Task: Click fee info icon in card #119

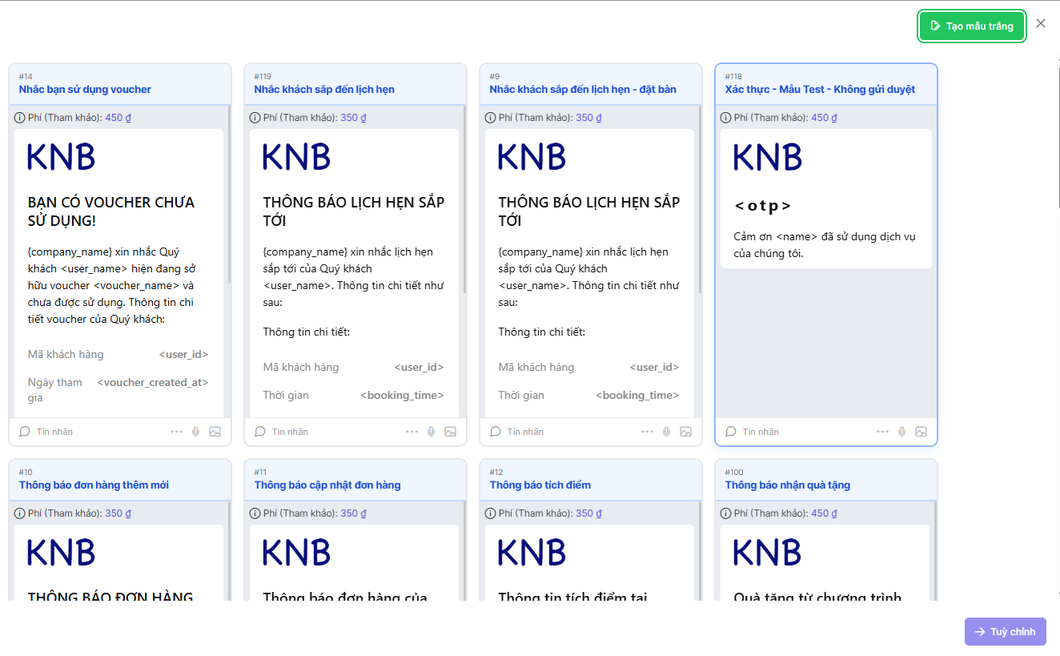Action: [x=255, y=118]
